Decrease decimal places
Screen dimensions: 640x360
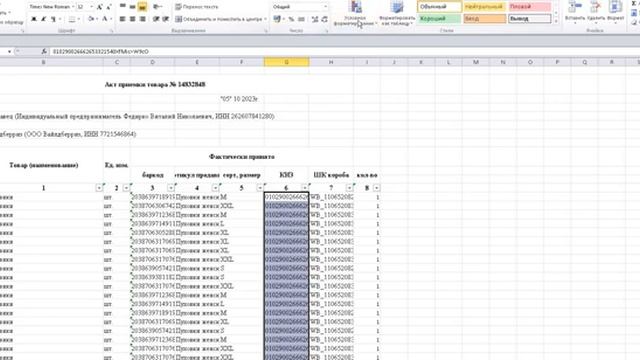tap(324, 19)
